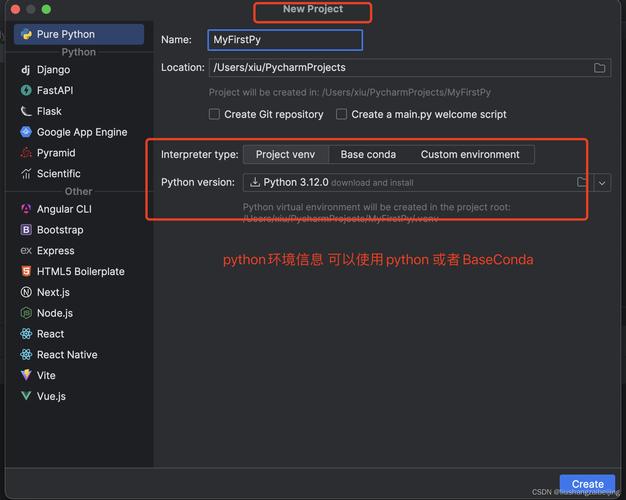Choose Angular CLI project label
The height and width of the screenshot is (500, 626).
tap(64, 209)
